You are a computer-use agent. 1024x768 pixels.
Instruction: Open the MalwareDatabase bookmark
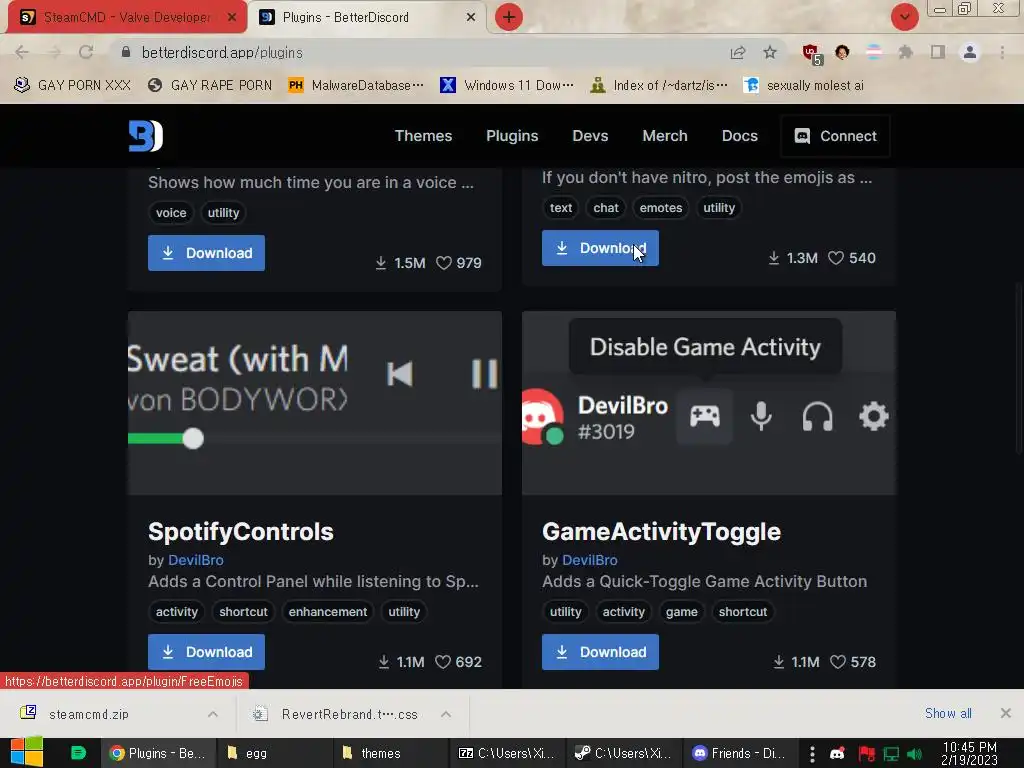point(356,85)
